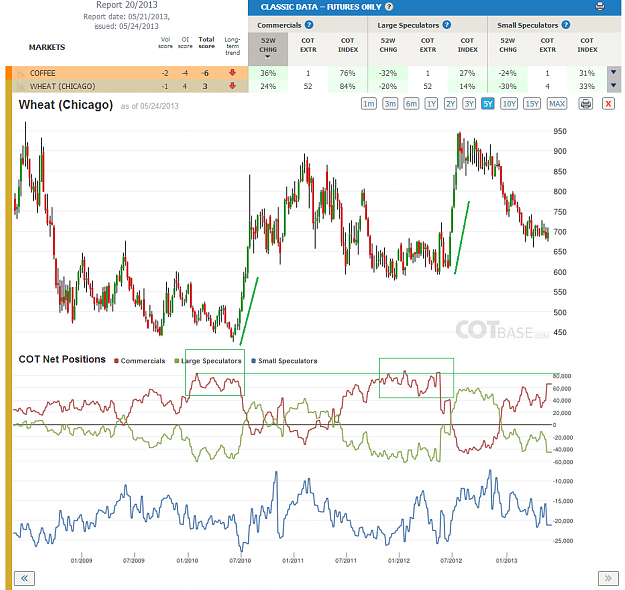
Task: Expand the Coffee row dropdown arrow
Action: 613,73
